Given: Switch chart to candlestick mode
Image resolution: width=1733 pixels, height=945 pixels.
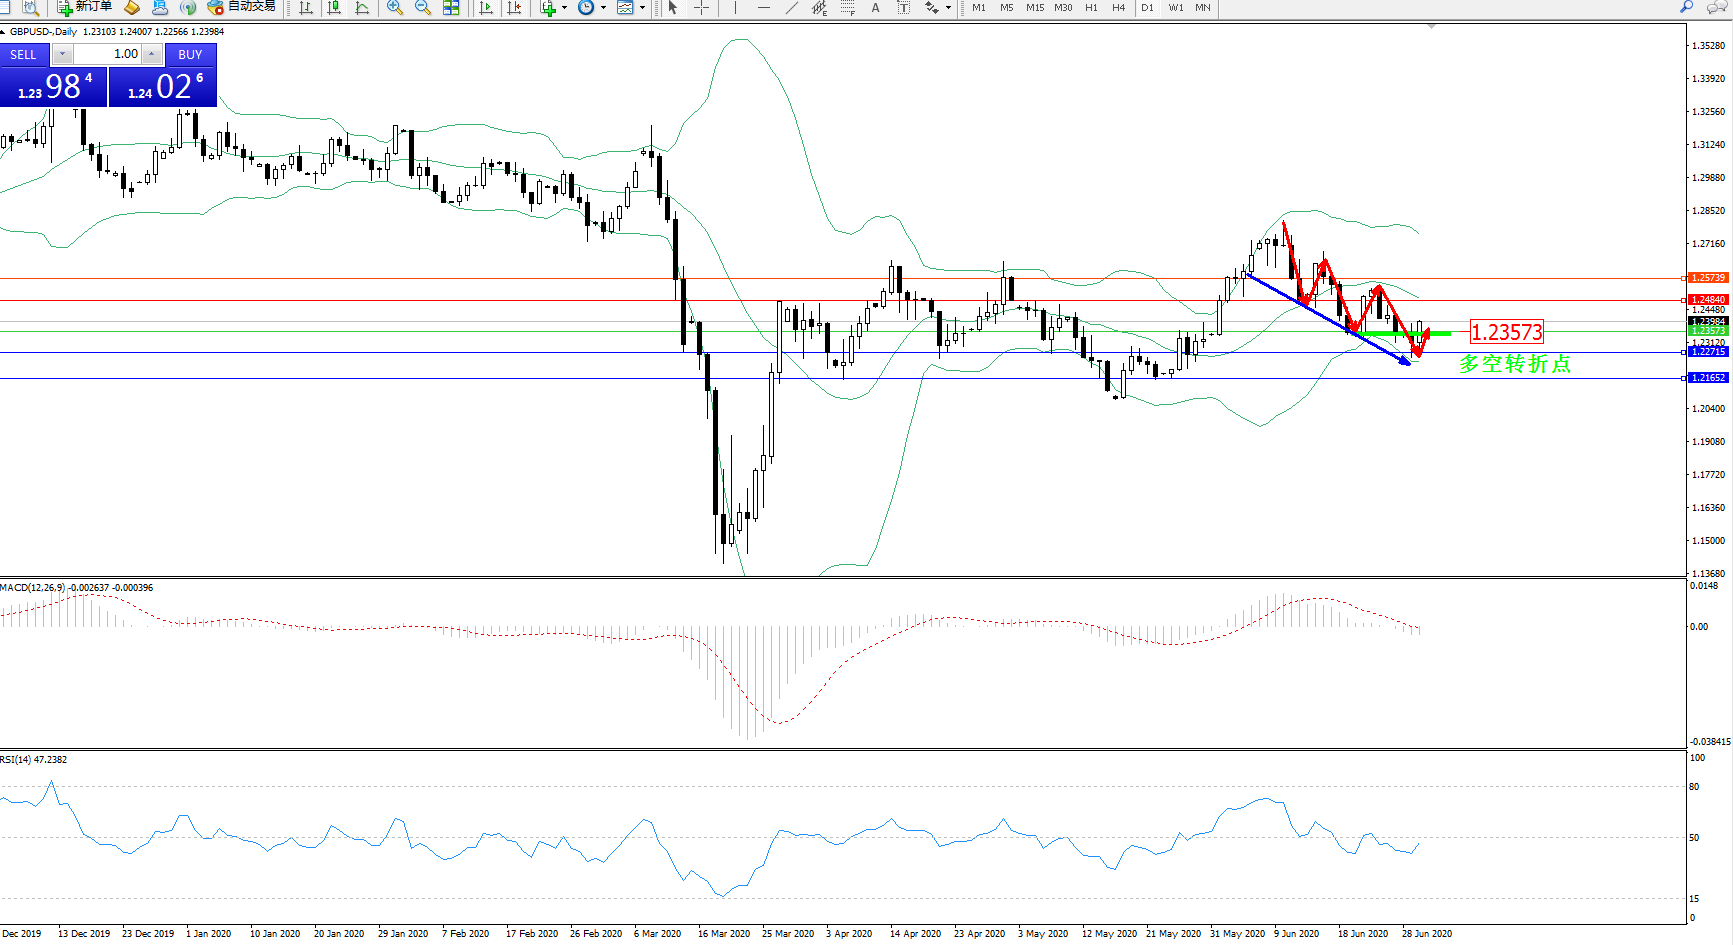Looking at the screenshot, I should point(334,8).
